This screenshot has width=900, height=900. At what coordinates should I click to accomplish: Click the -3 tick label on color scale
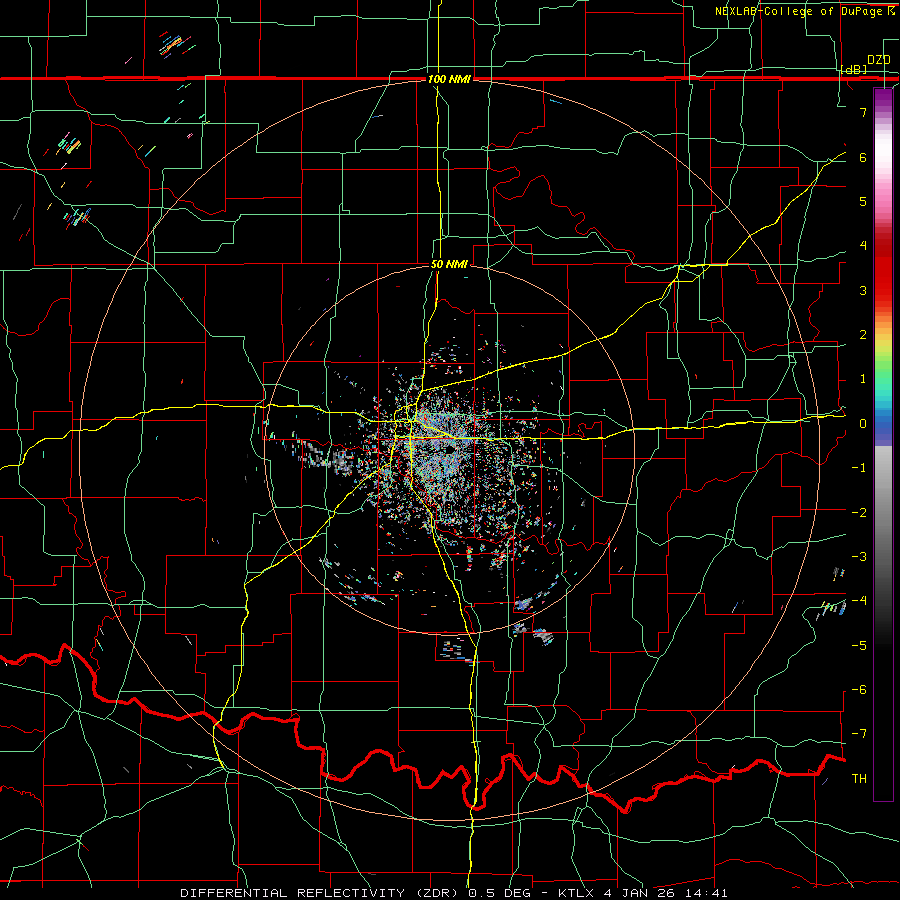859,556
